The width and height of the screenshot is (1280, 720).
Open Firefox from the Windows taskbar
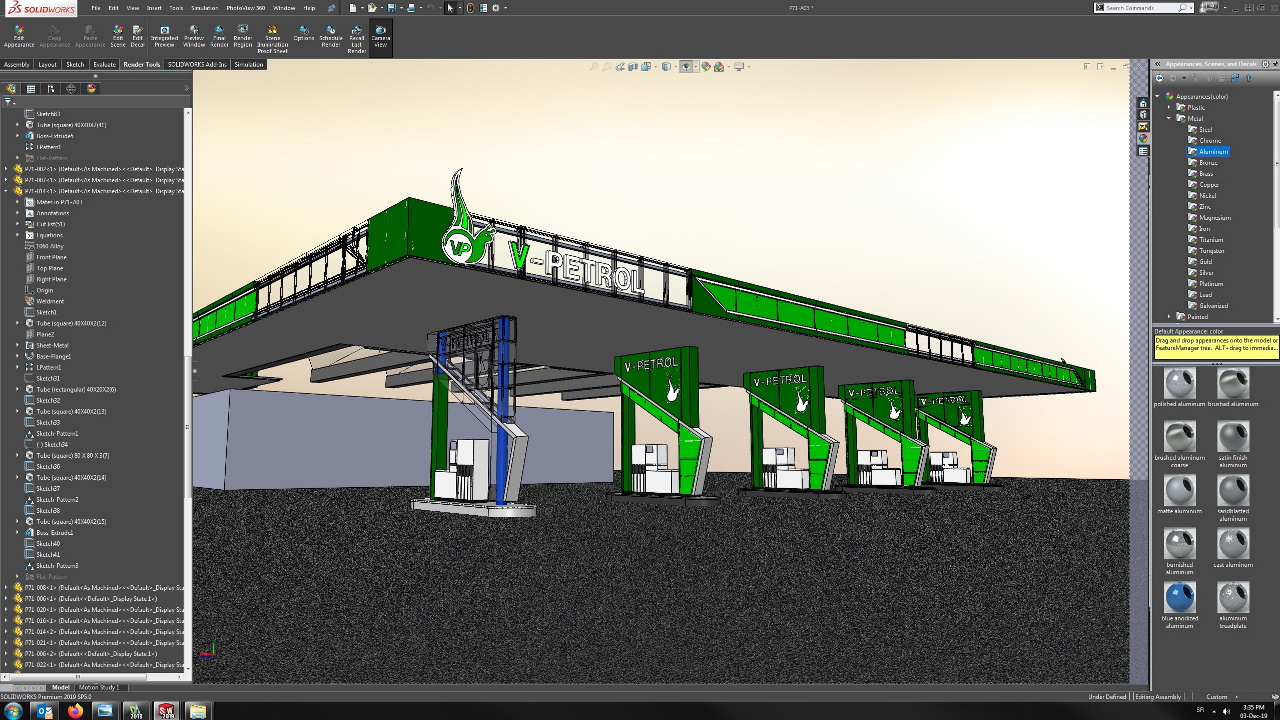coord(75,711)
